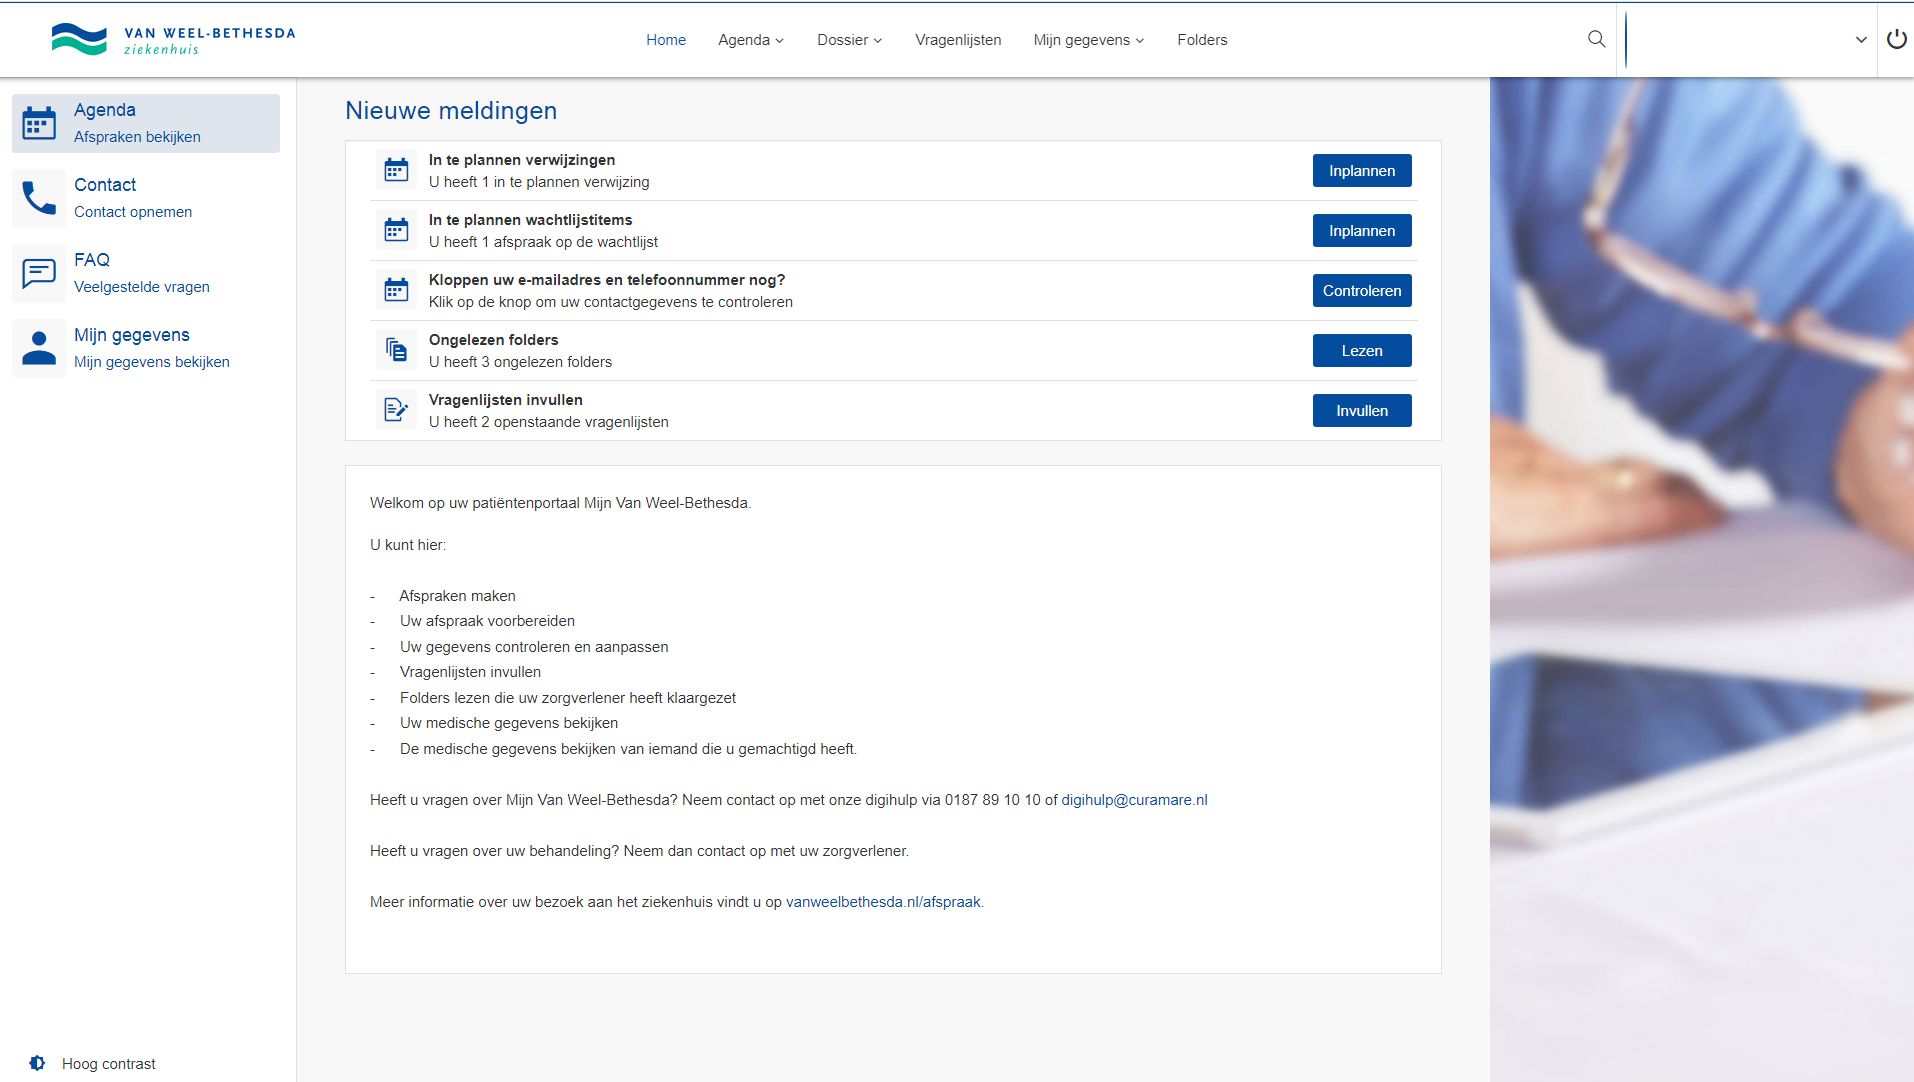Click the Mijn gegevens person icon
The width and height of the screenshot is (1914, 1082).
tap(39, 348)
